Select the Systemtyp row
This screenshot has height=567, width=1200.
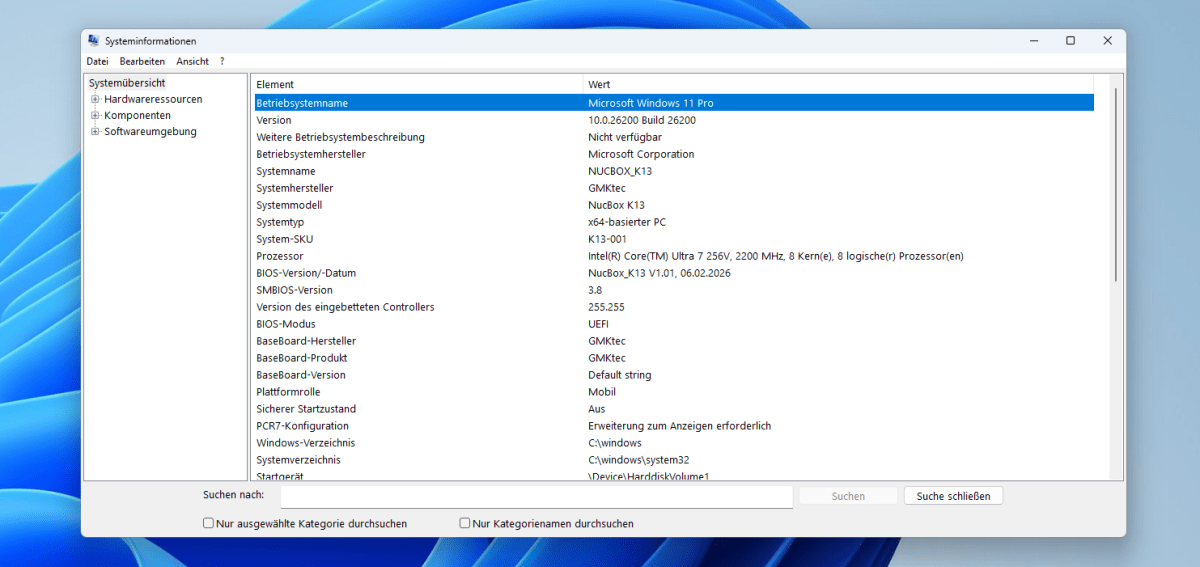[x=672, y=222]
